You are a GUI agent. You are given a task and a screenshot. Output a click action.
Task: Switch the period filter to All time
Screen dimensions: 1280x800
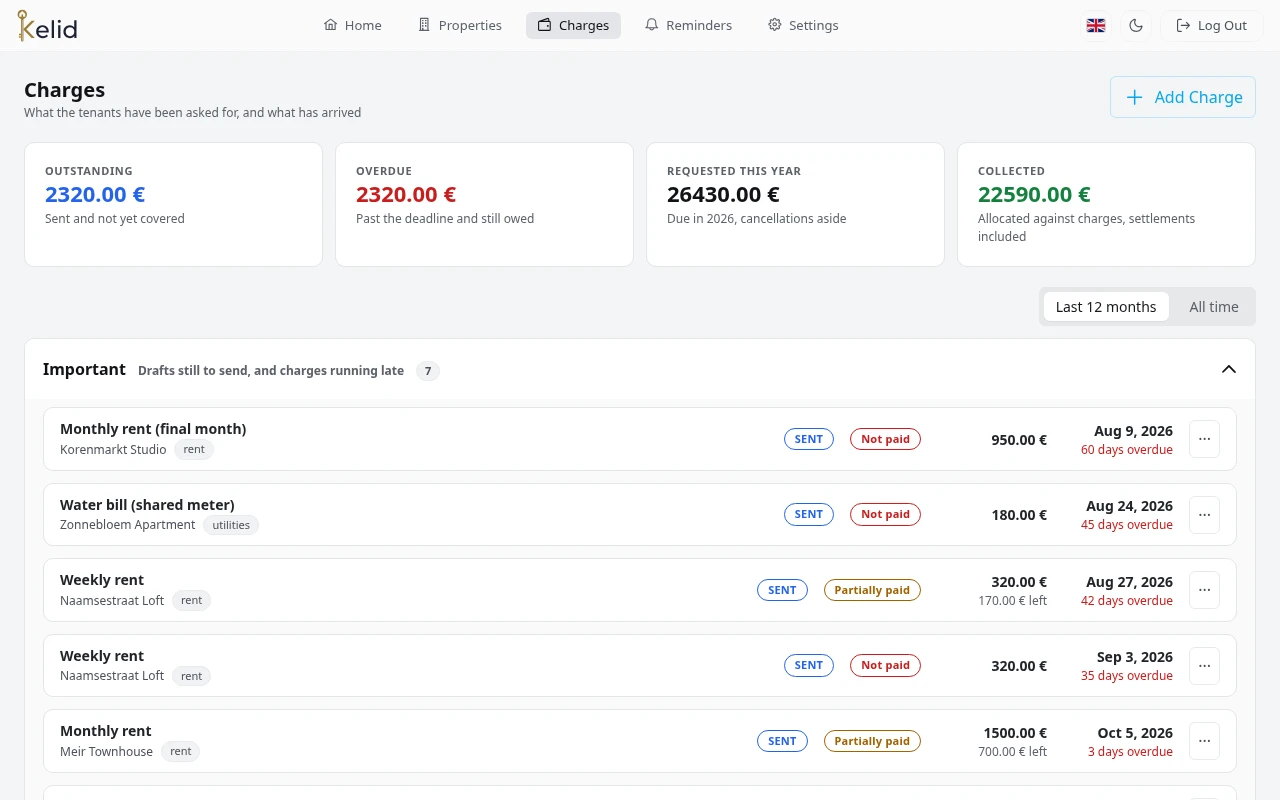(1214, 307)
